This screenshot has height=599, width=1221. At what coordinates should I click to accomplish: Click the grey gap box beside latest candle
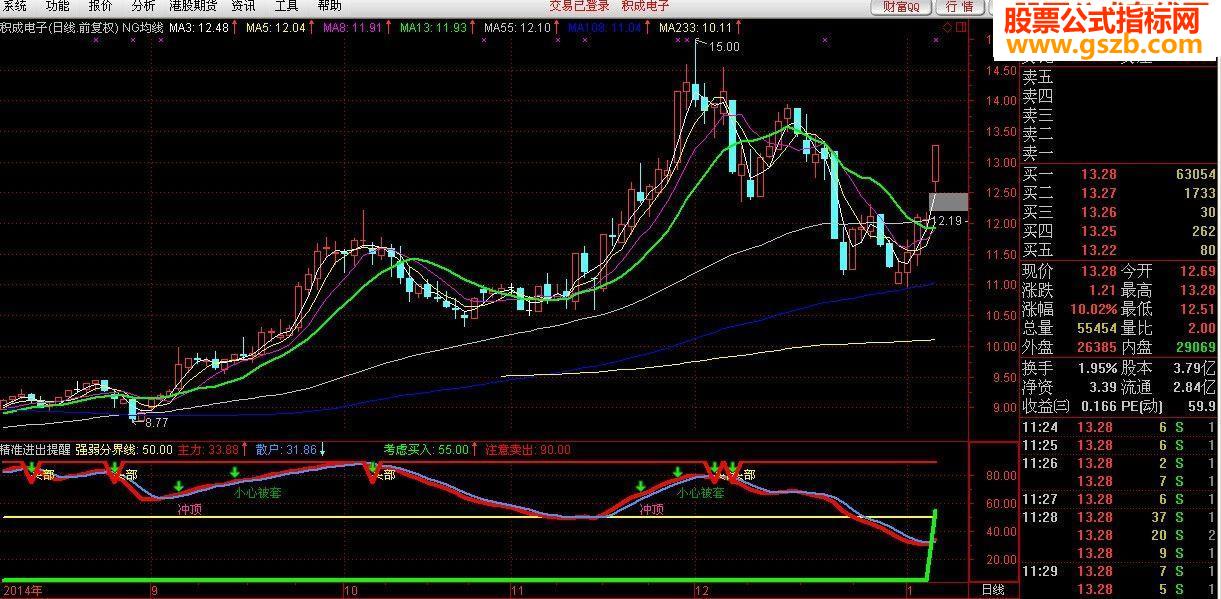click(x=948, y=201)
